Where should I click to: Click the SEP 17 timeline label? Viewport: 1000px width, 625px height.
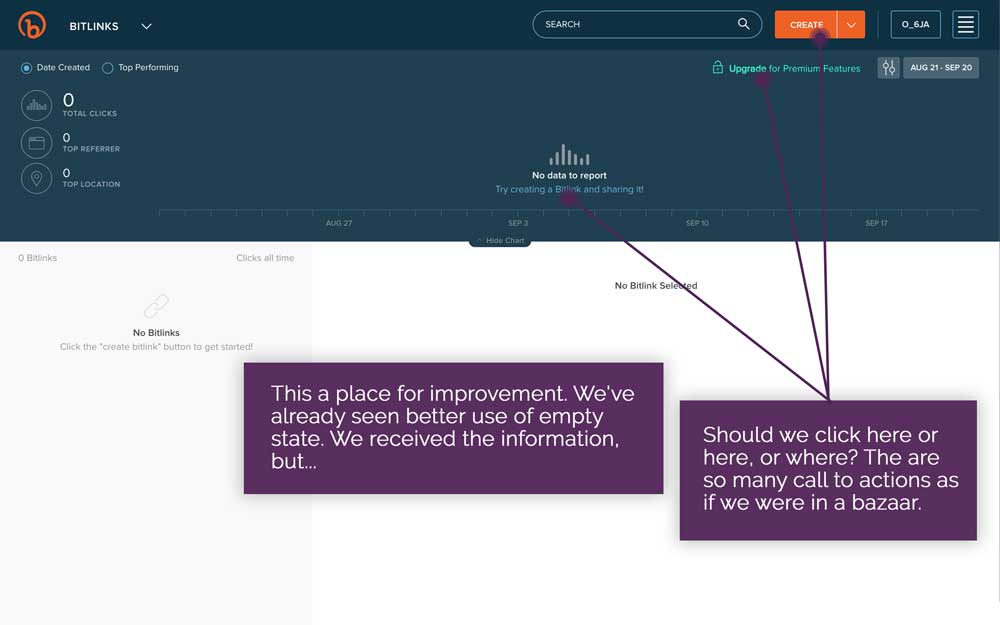(876, 223)
